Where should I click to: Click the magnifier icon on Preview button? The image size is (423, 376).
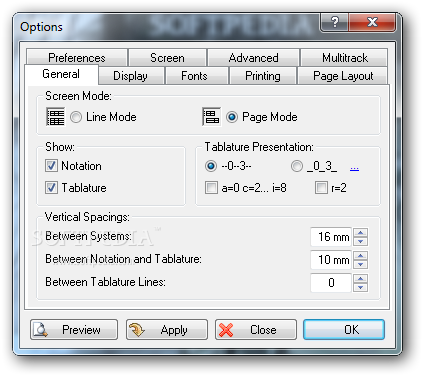[41, 329]
